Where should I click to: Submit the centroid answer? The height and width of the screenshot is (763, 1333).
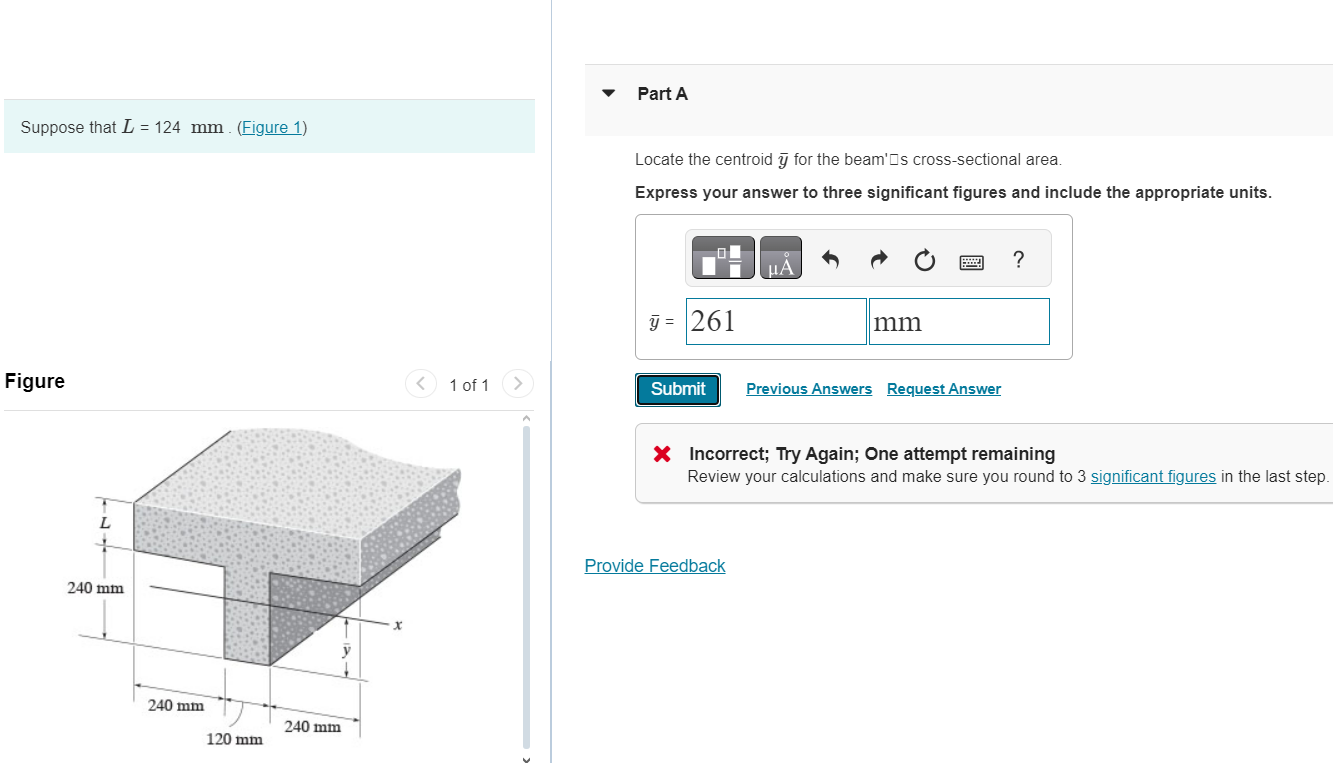click(x=677, y=389)
